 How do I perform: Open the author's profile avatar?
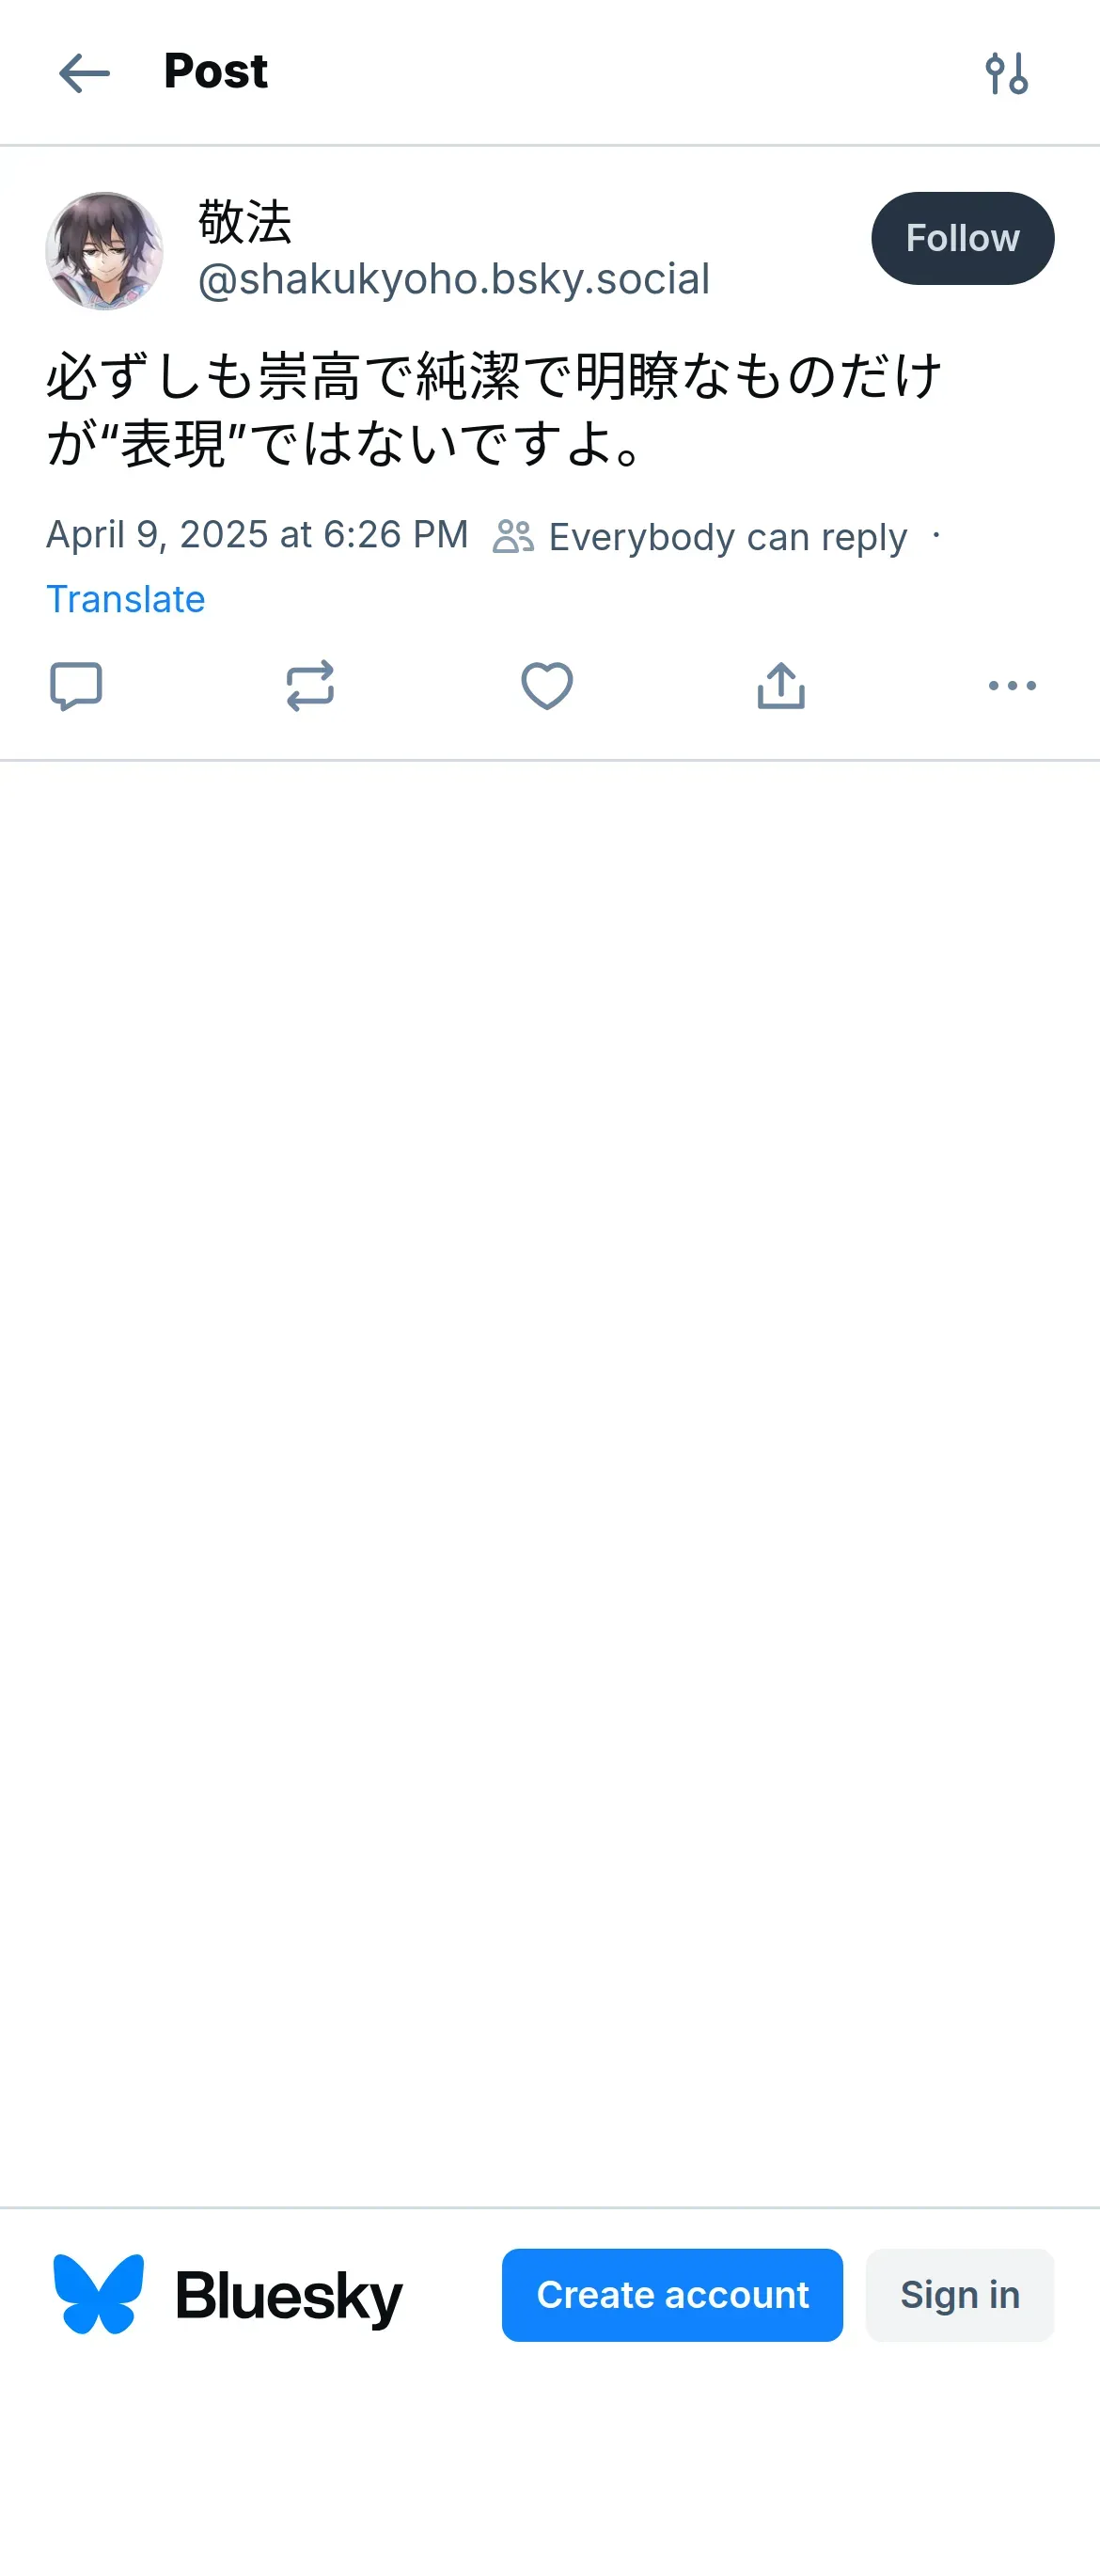(x=104, y=251)
